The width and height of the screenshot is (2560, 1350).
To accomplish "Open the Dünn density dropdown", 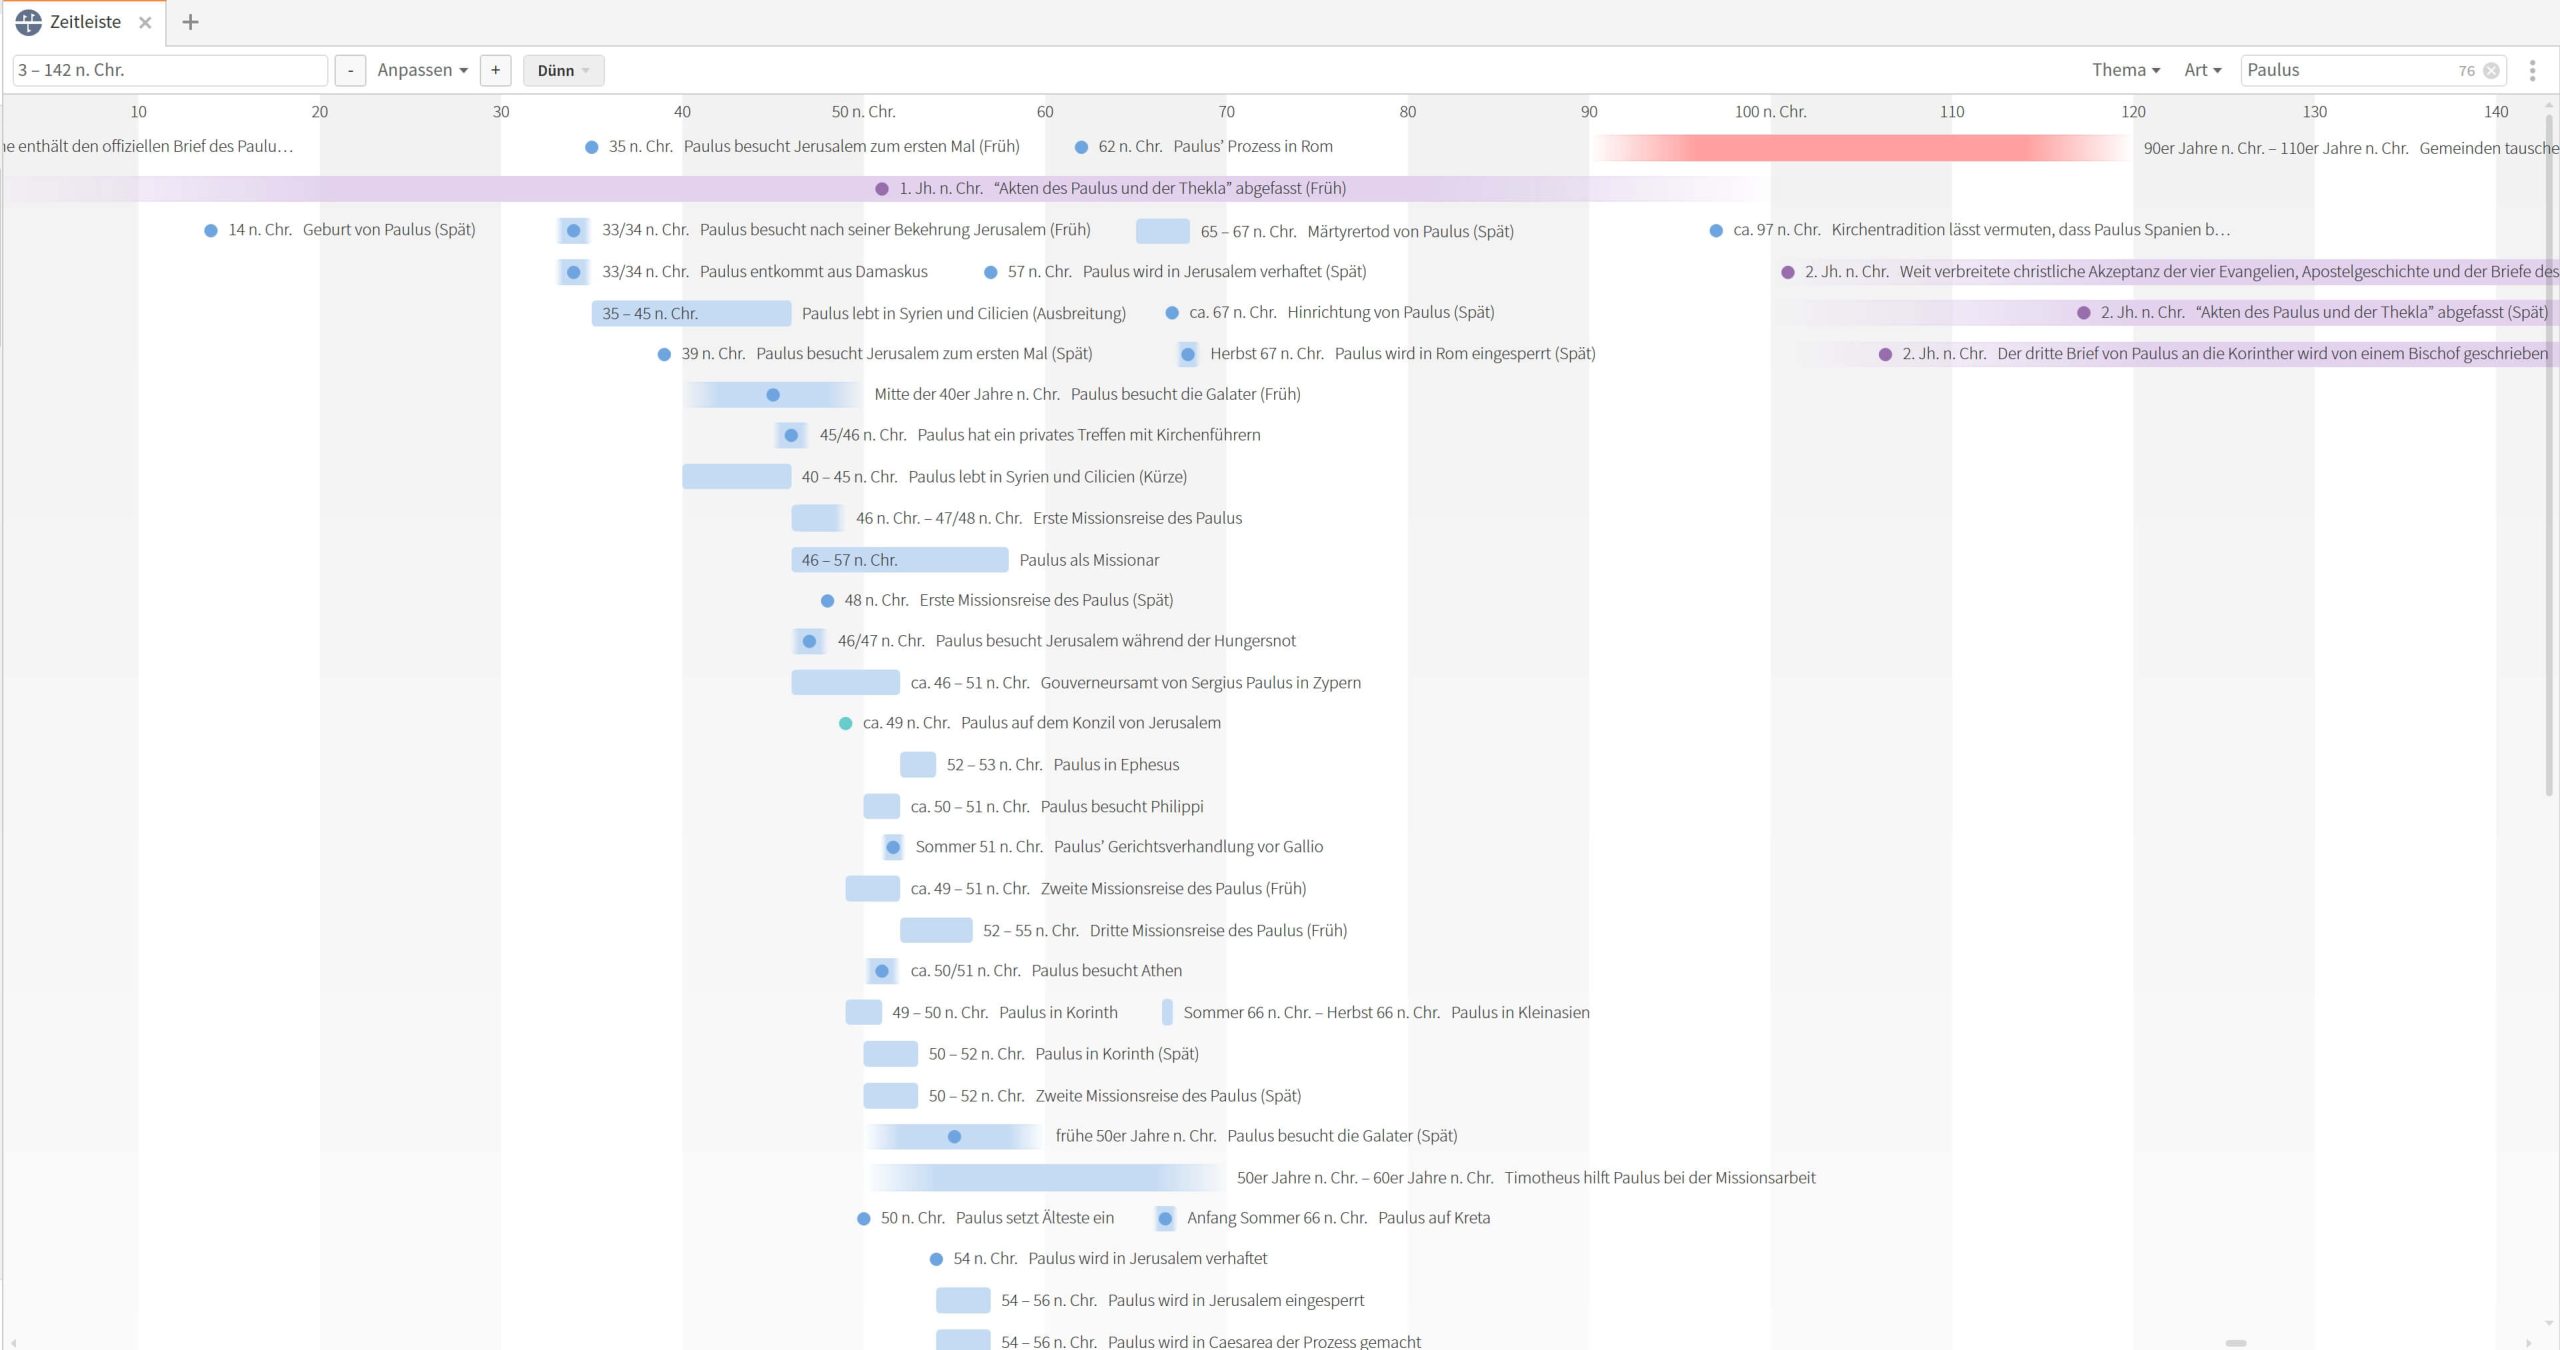I will [563, 70].
